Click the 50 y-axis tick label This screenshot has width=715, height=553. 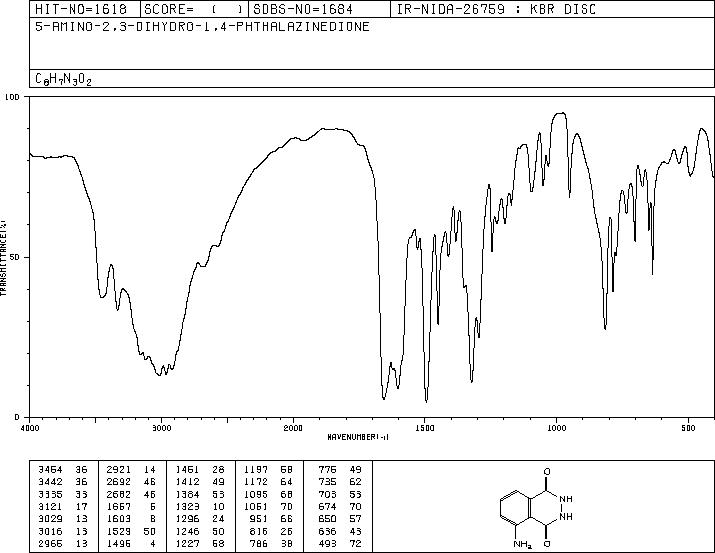[x=15, y=257]
